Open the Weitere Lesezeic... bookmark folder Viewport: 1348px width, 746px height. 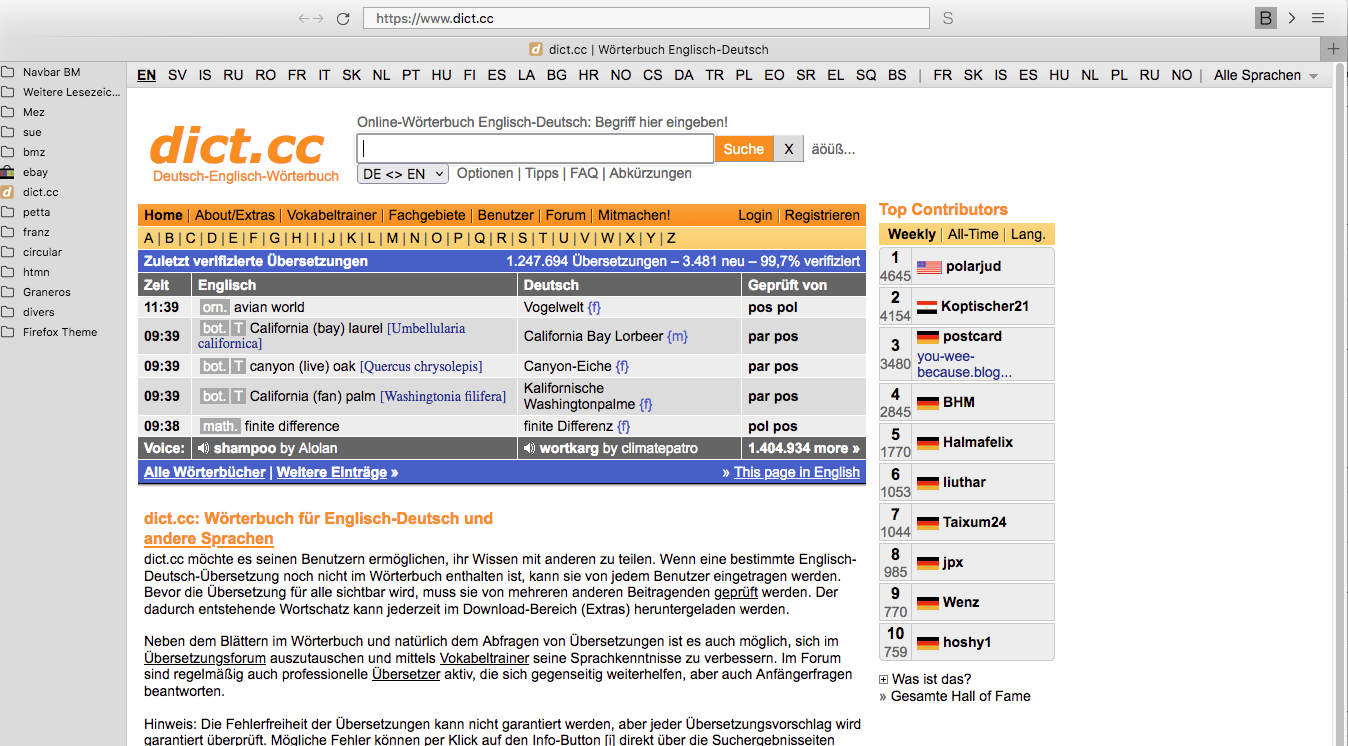[x=62, y=92]
